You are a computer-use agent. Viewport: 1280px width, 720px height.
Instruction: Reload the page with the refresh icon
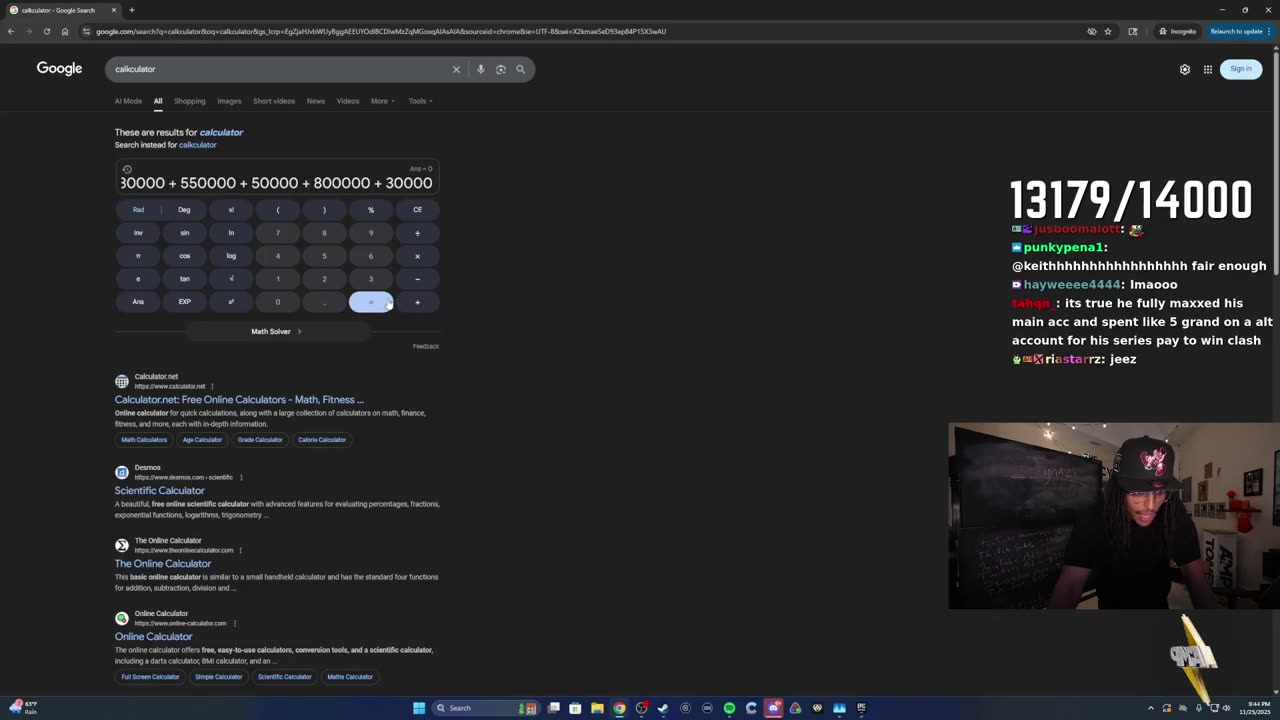pyautogui.click(x=46, y=31)
